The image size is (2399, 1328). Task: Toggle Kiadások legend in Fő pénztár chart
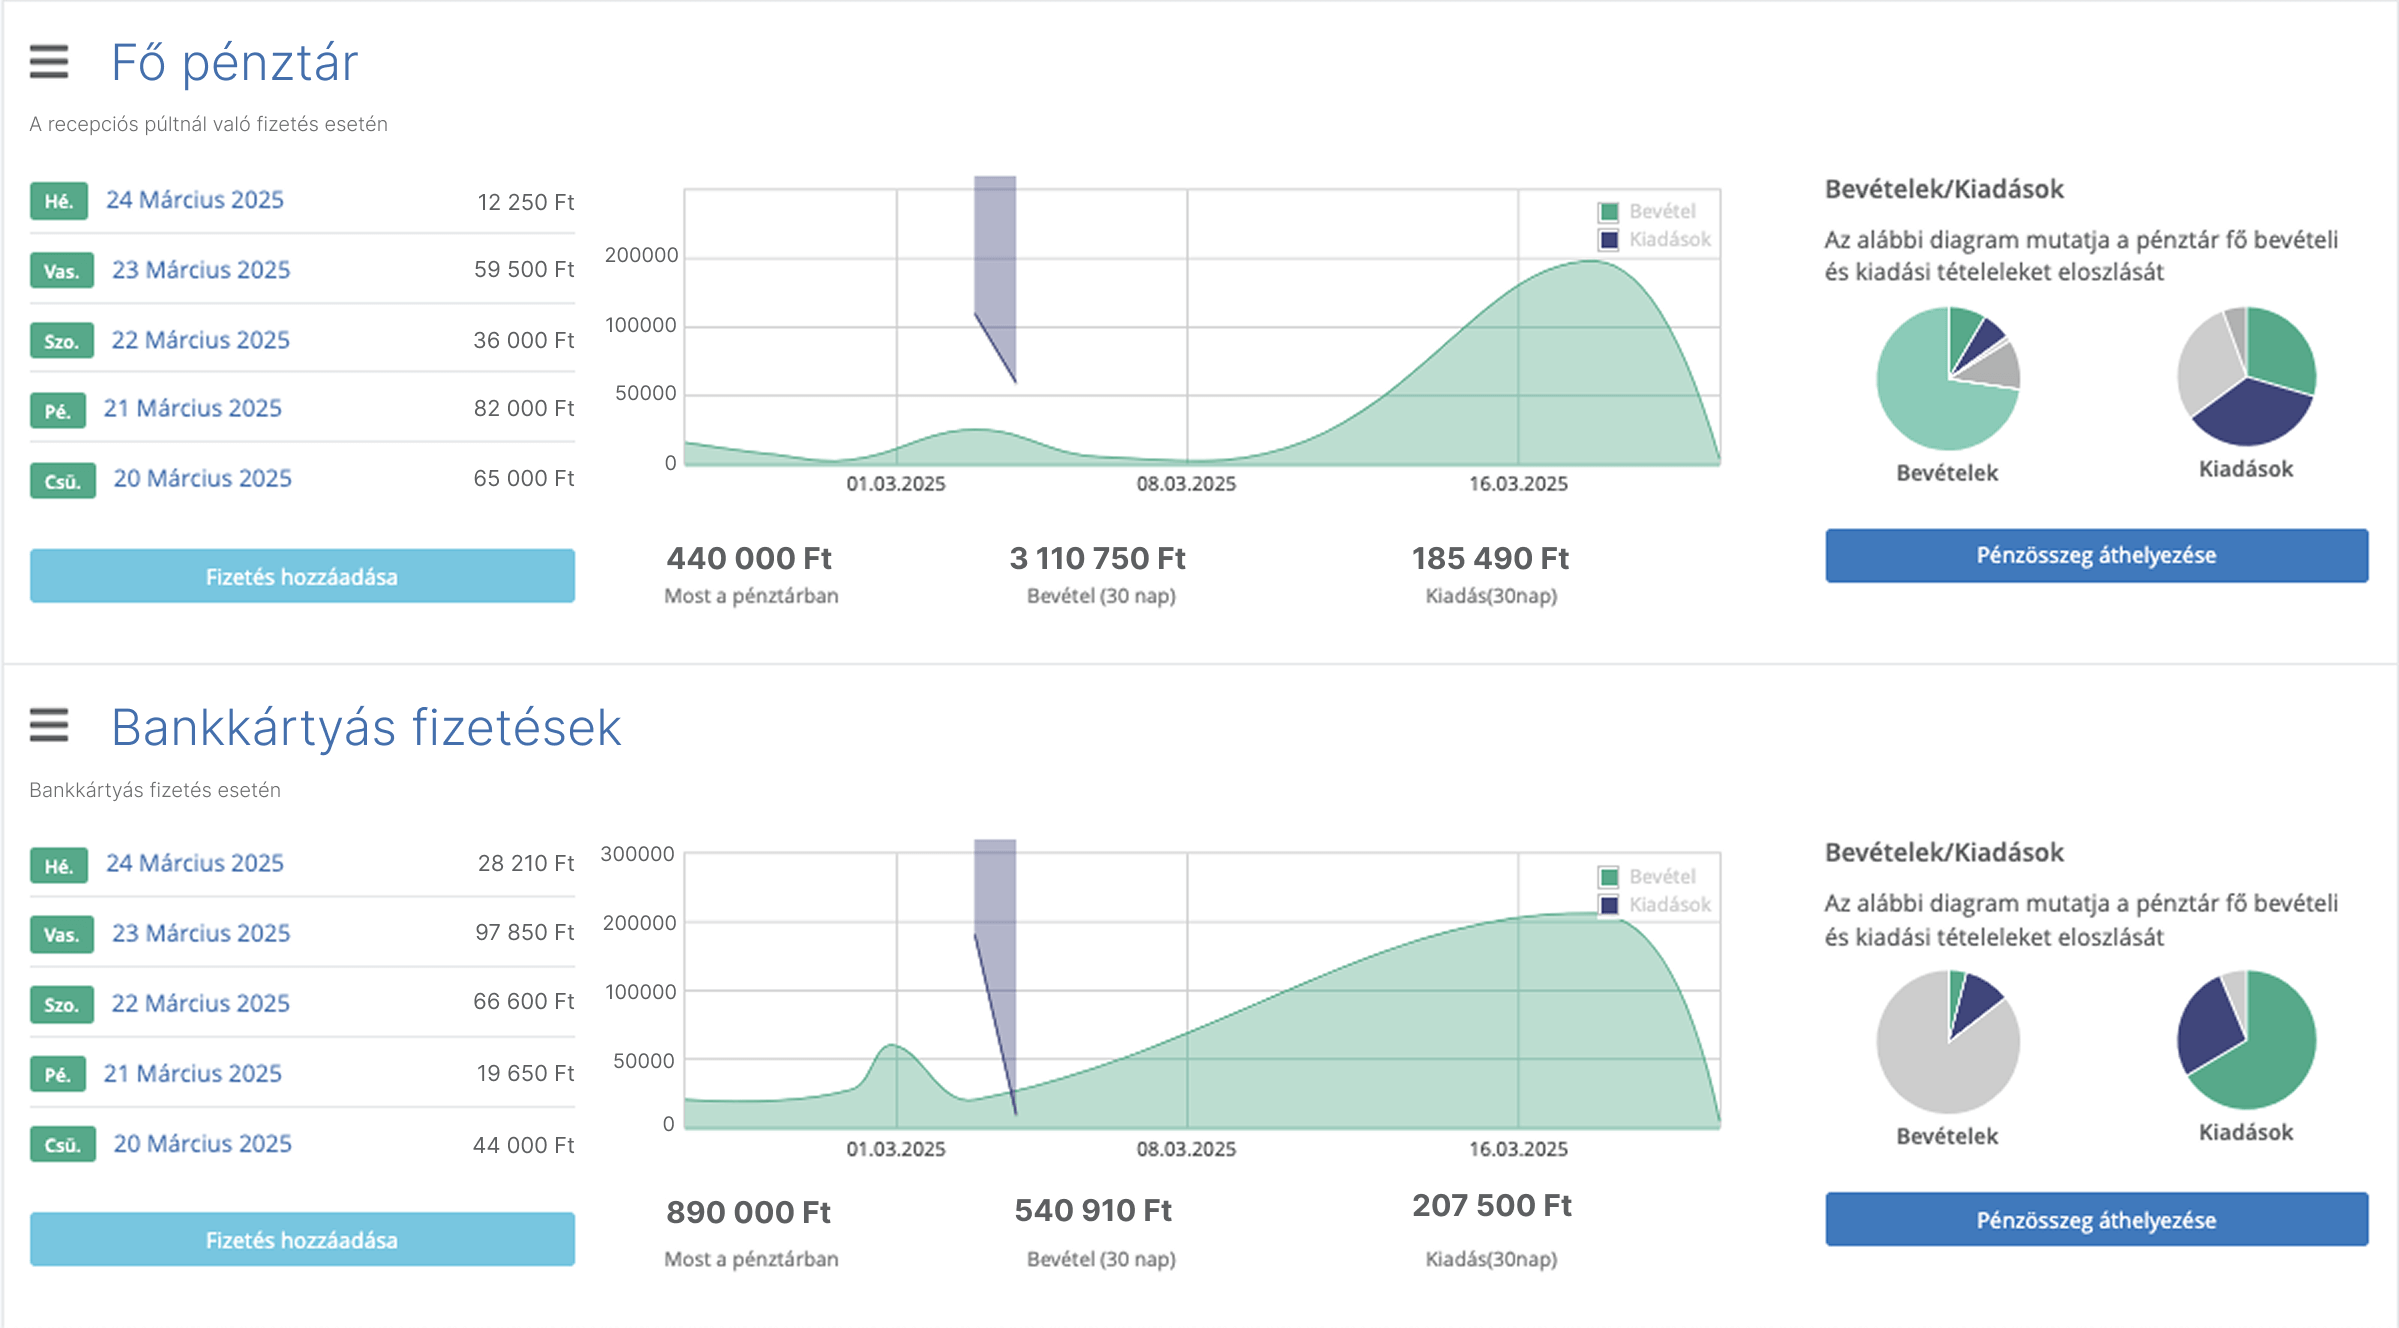pyautogui.click(x=1668, y=240)
